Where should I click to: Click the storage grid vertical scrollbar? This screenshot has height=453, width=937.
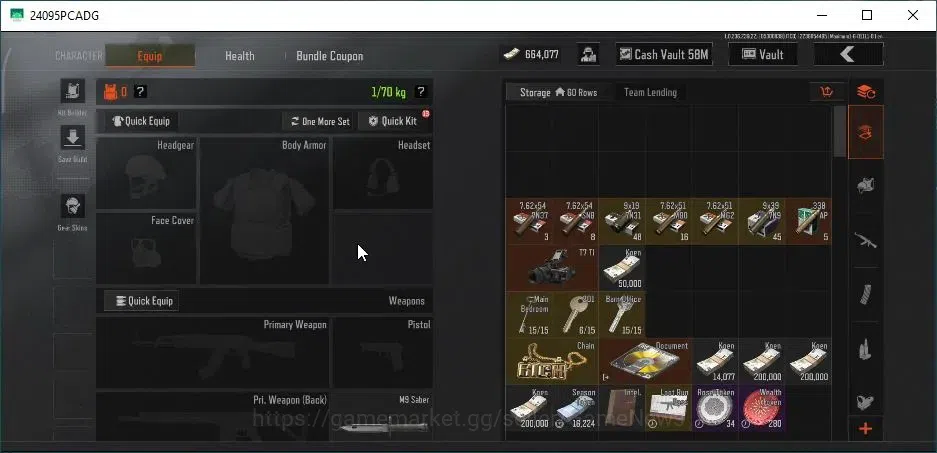[x=840, y=131]
